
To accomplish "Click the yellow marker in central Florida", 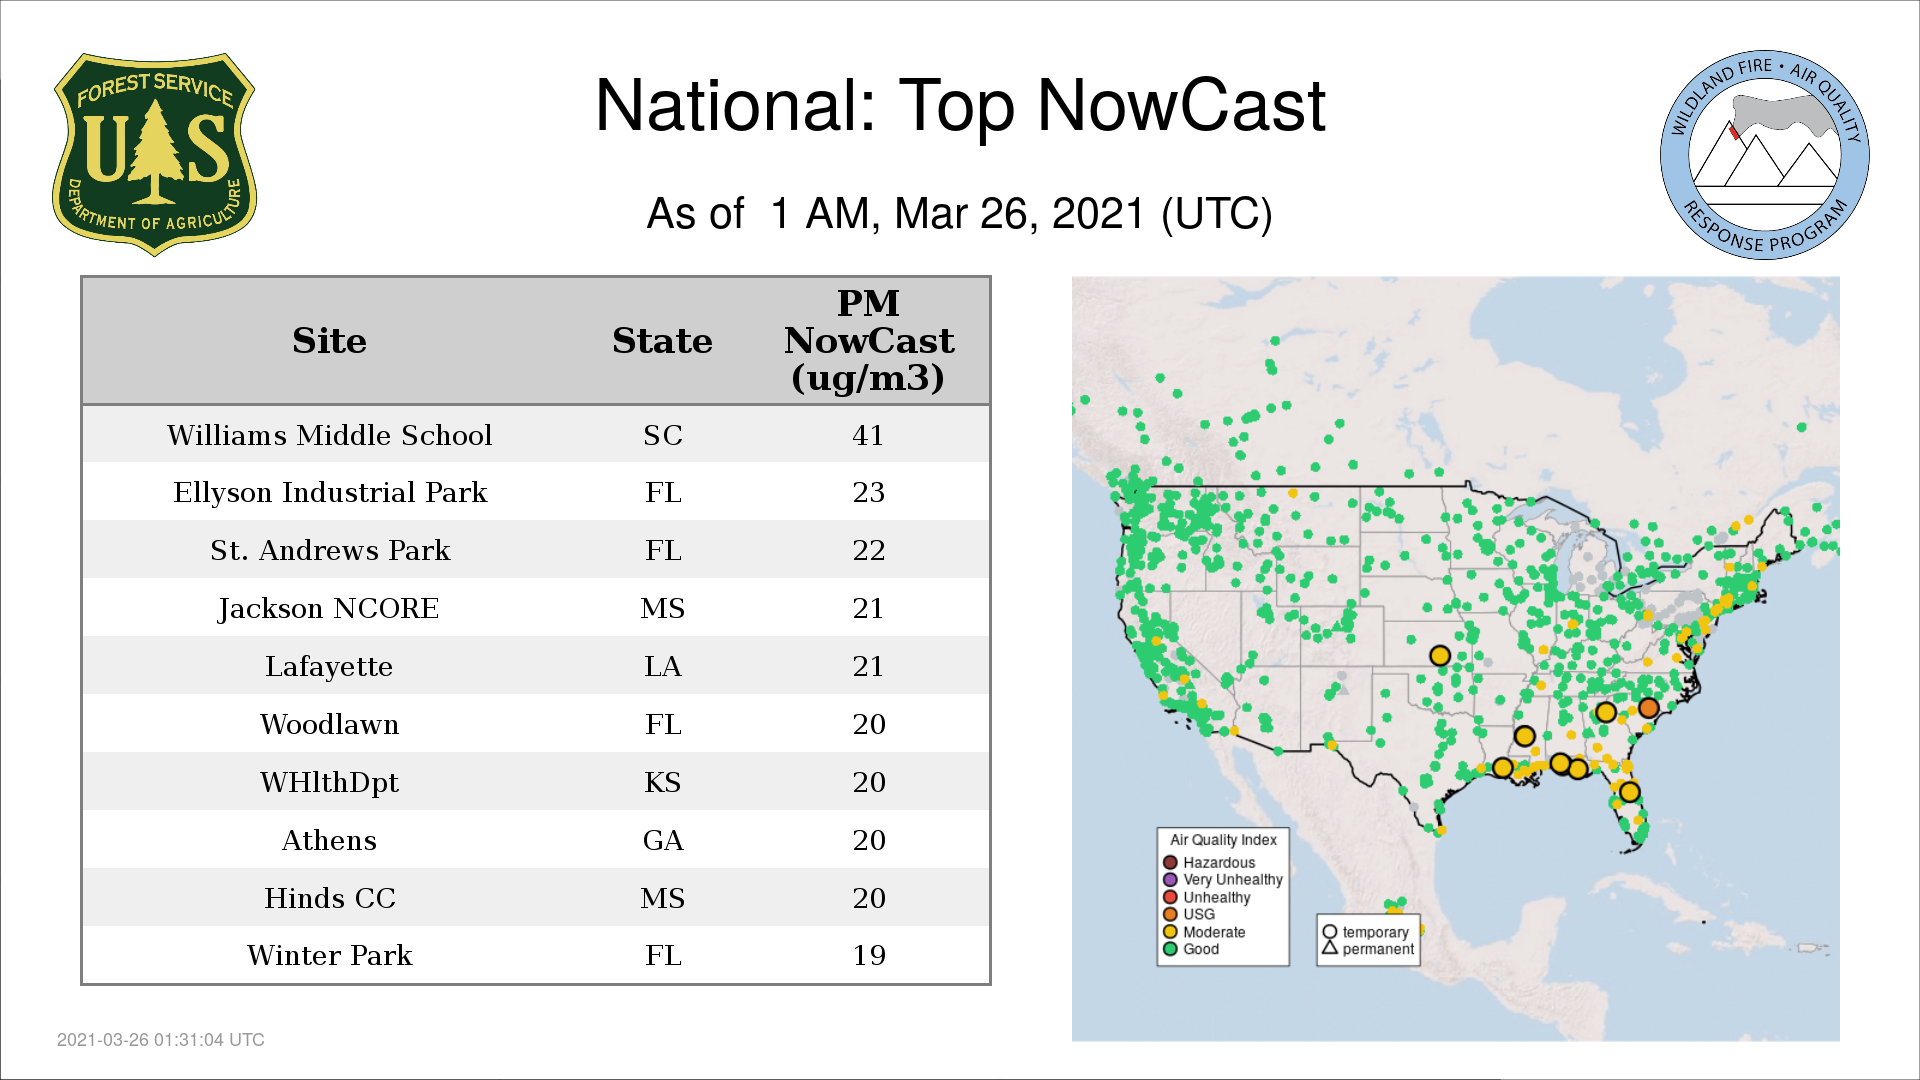I will coord(1629,792).
